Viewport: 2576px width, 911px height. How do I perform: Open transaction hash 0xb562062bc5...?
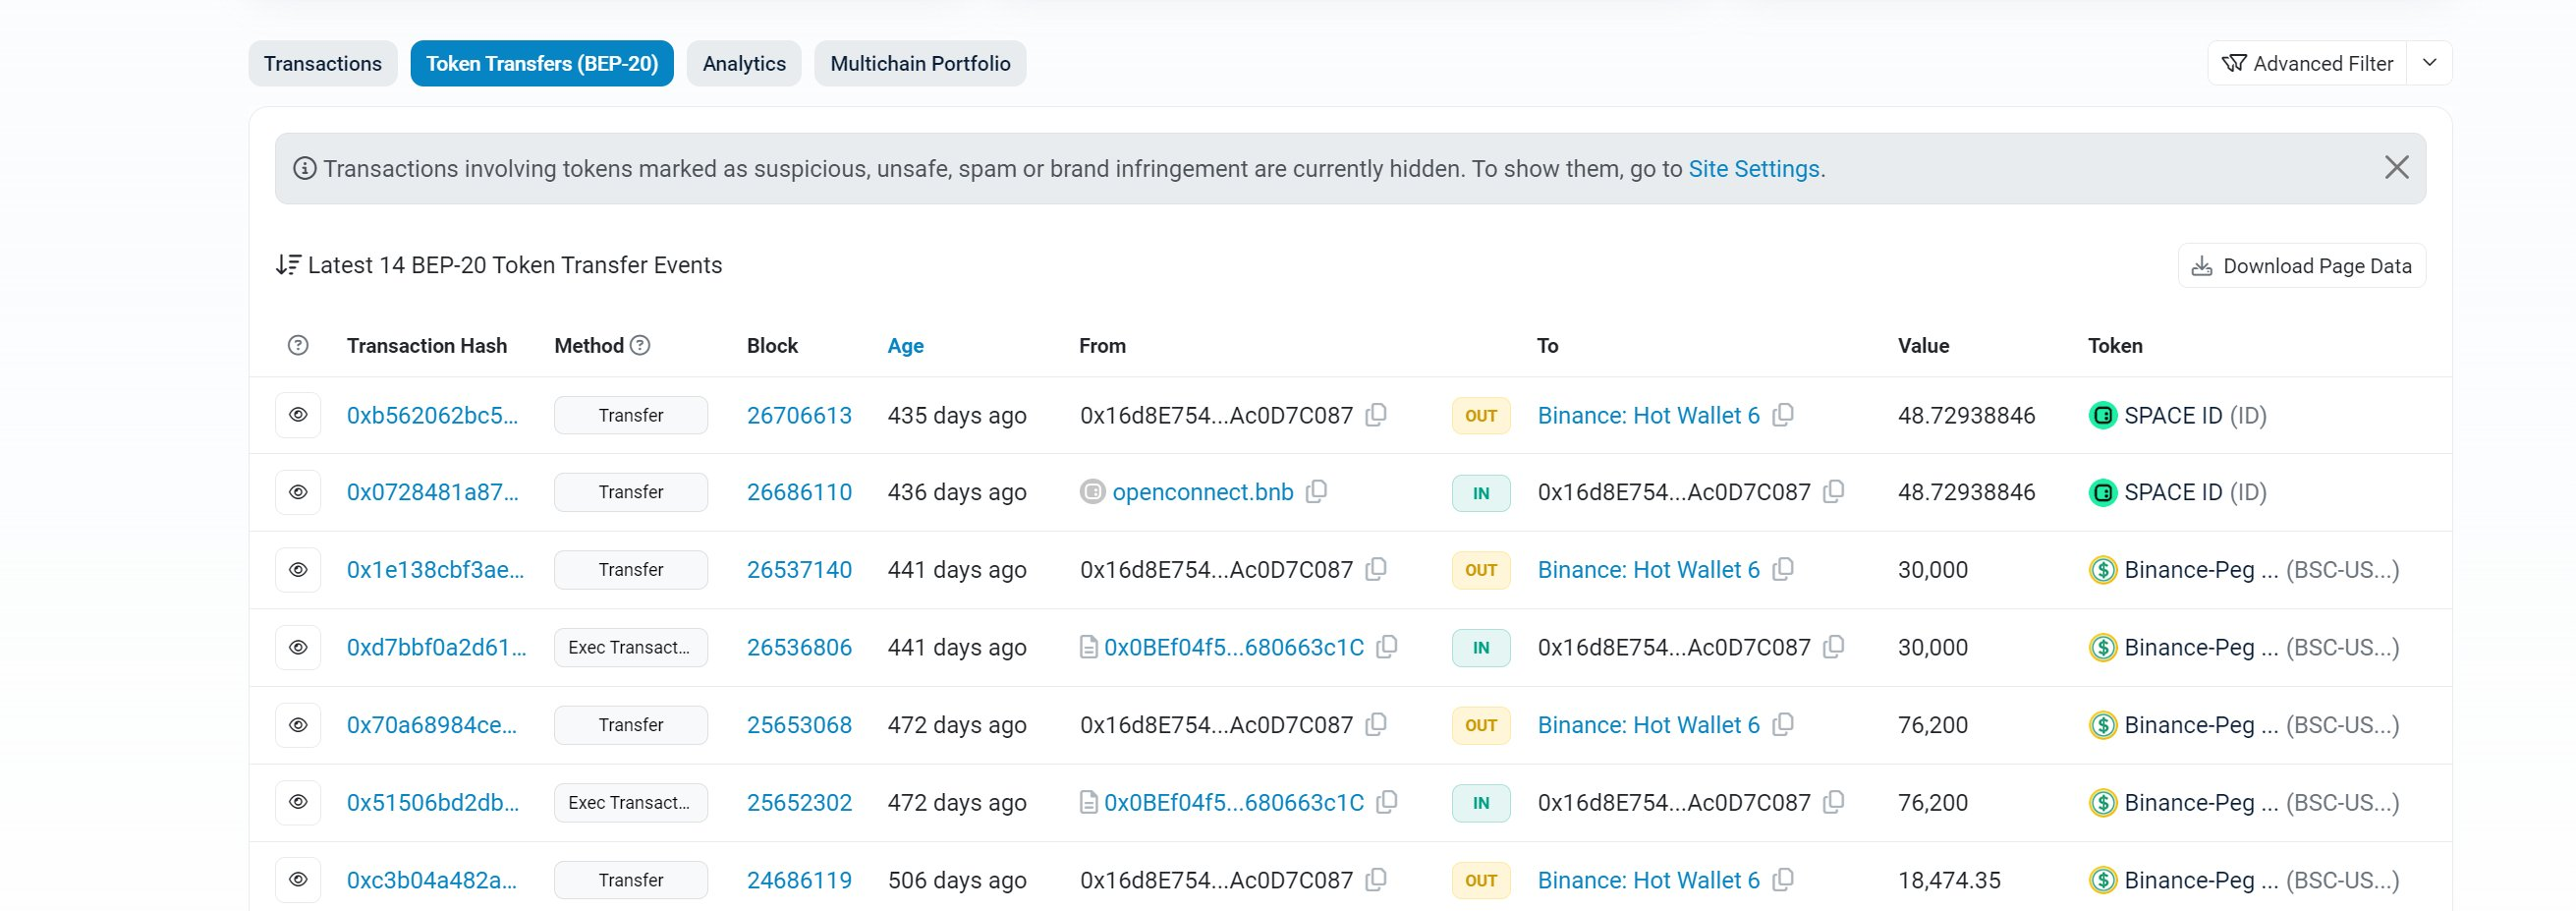point(432,415)
